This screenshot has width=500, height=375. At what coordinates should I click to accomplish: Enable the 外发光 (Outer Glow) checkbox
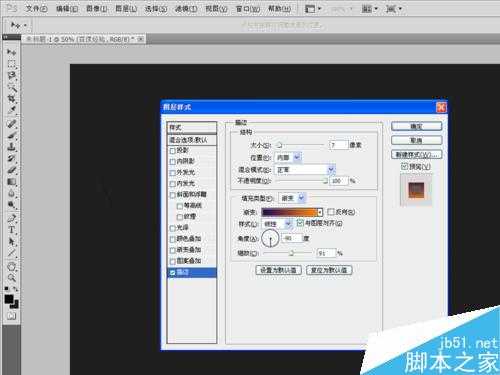(x=173, y=173)
